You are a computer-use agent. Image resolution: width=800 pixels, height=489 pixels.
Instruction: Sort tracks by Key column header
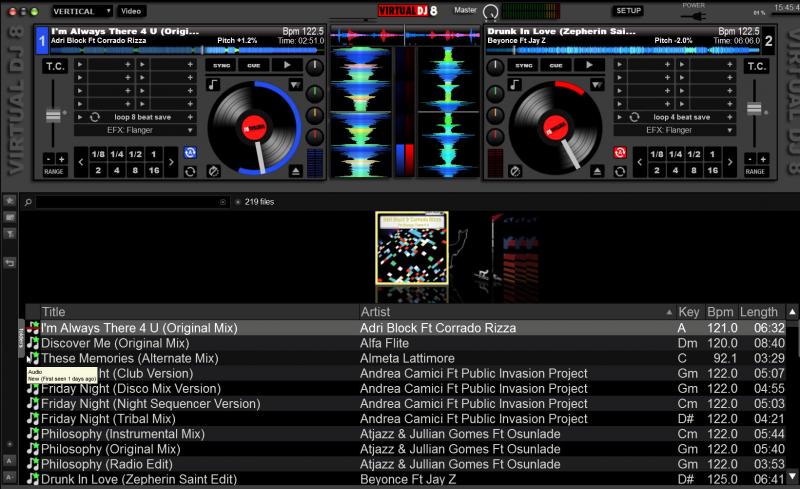[688, 312]
